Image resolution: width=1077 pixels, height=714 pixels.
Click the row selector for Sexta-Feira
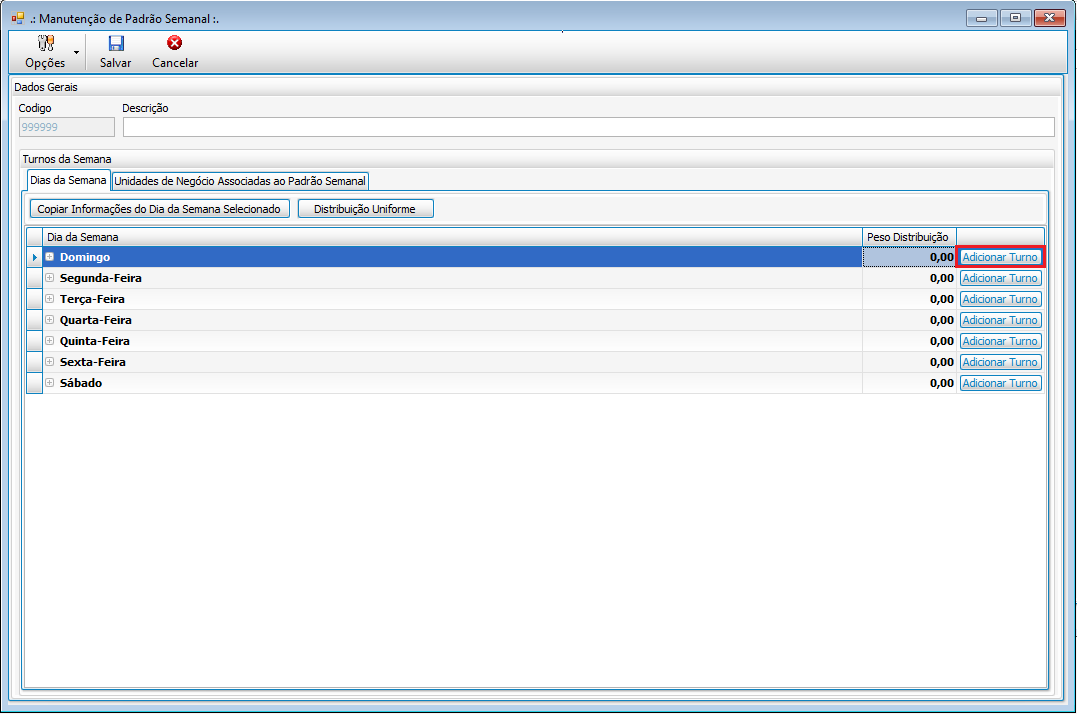coord(34,362)
